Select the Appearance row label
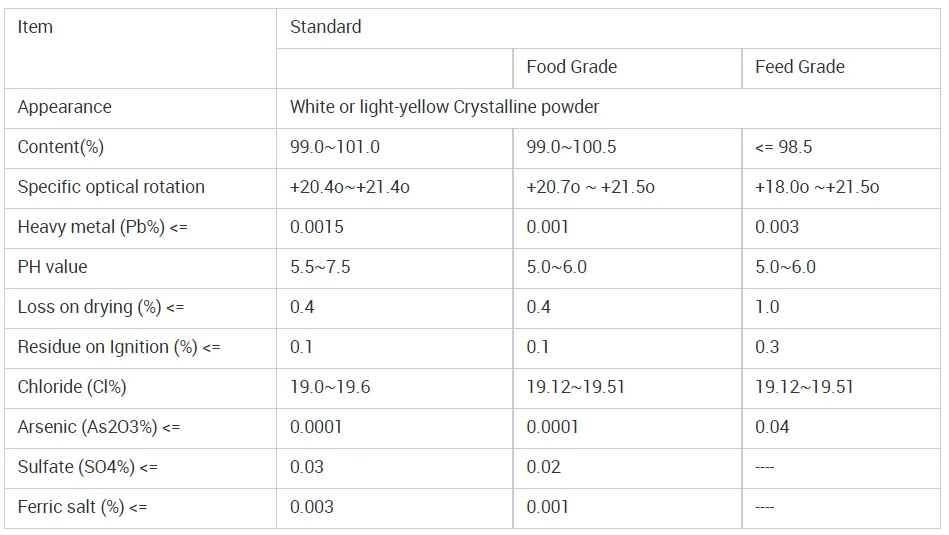This screenshot has height=535, width=949. [140, 108]
